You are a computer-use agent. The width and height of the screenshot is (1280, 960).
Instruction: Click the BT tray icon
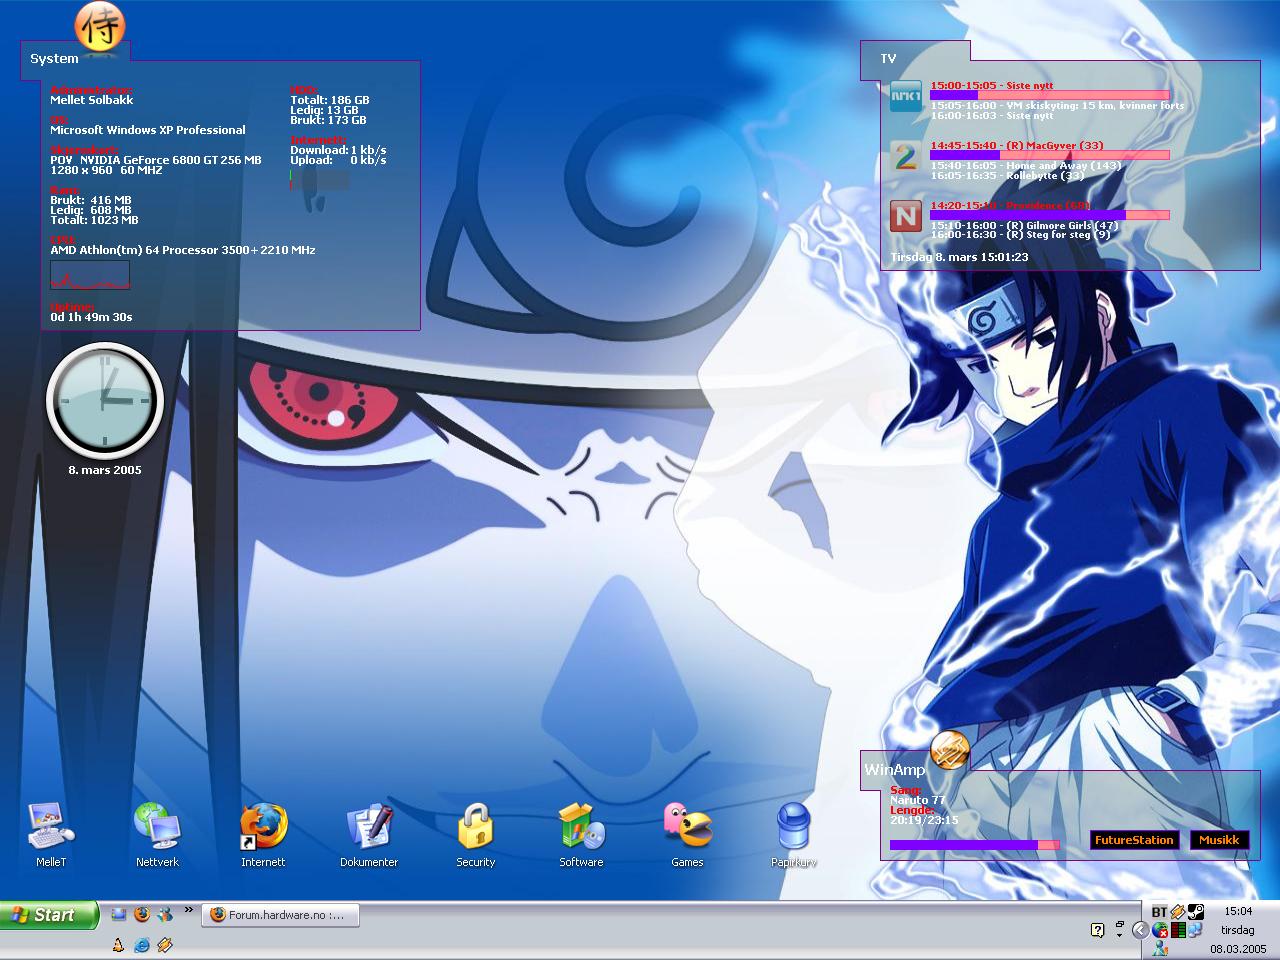click(x=1160, y=911)
